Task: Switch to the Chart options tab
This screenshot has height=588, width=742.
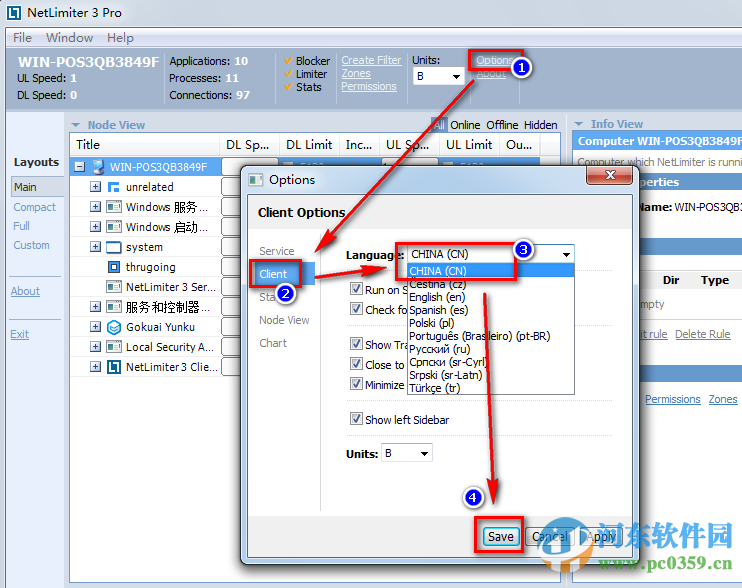Action: tap(273, 343)
